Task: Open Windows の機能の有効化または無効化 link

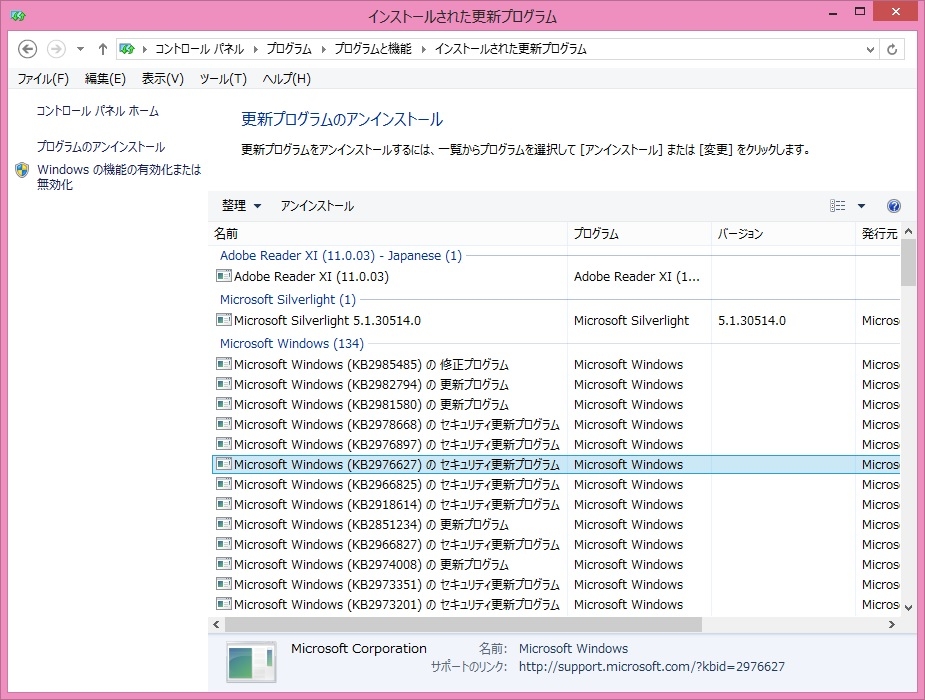Action: (x=119, y=177)
